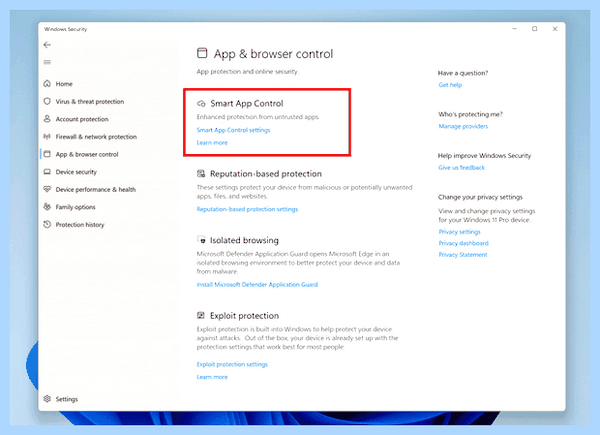Open Privacy settings link
The image size is (600, 435).
pos(459,232)
